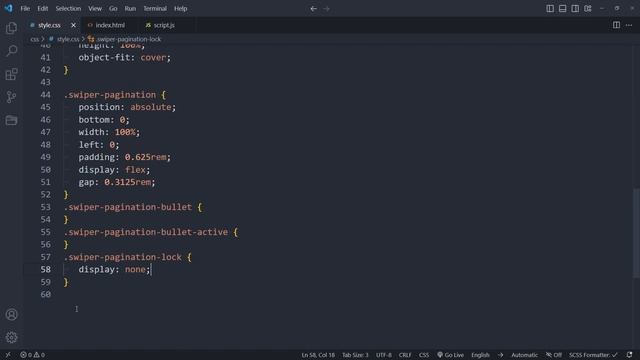The width and height of the screenshot is (640, 360).
Task: Open the folder icon view in activity bar
Action: (x=11, y=120)
